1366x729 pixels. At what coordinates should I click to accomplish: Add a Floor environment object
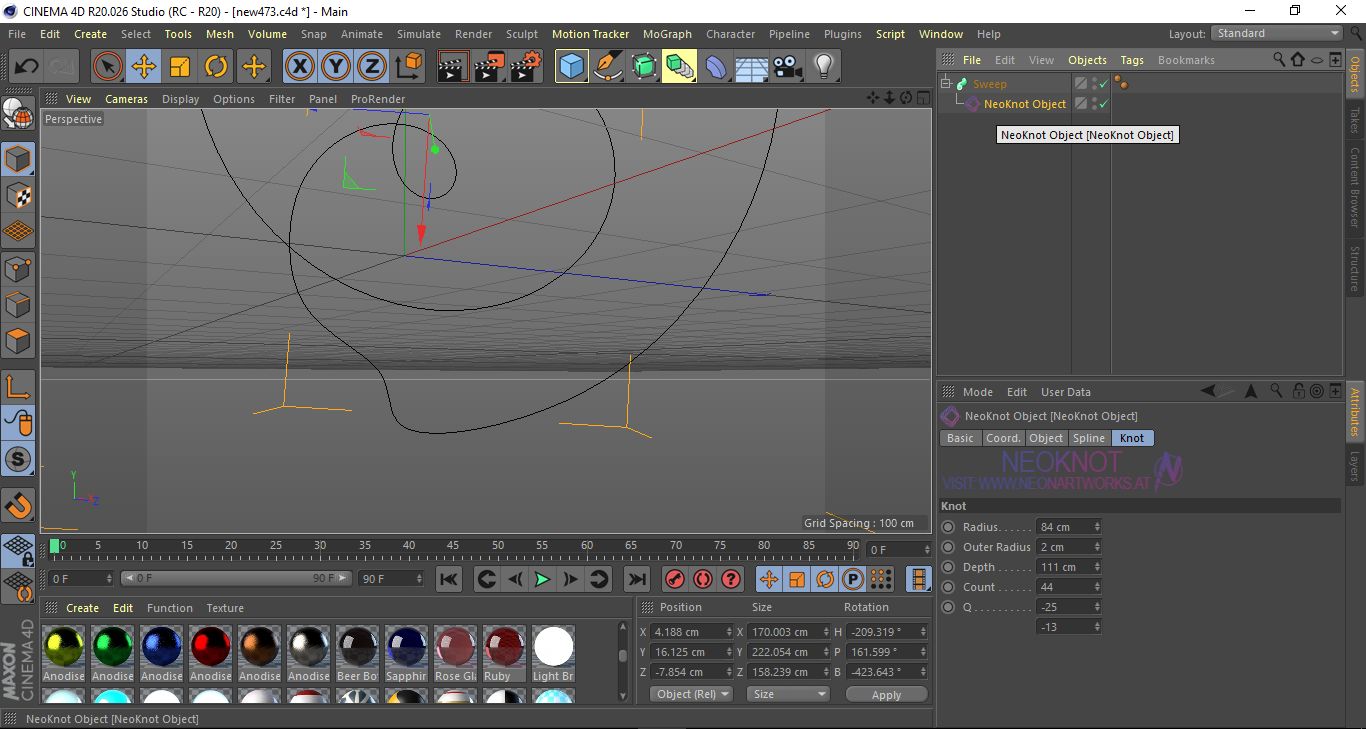pos(751,67)
